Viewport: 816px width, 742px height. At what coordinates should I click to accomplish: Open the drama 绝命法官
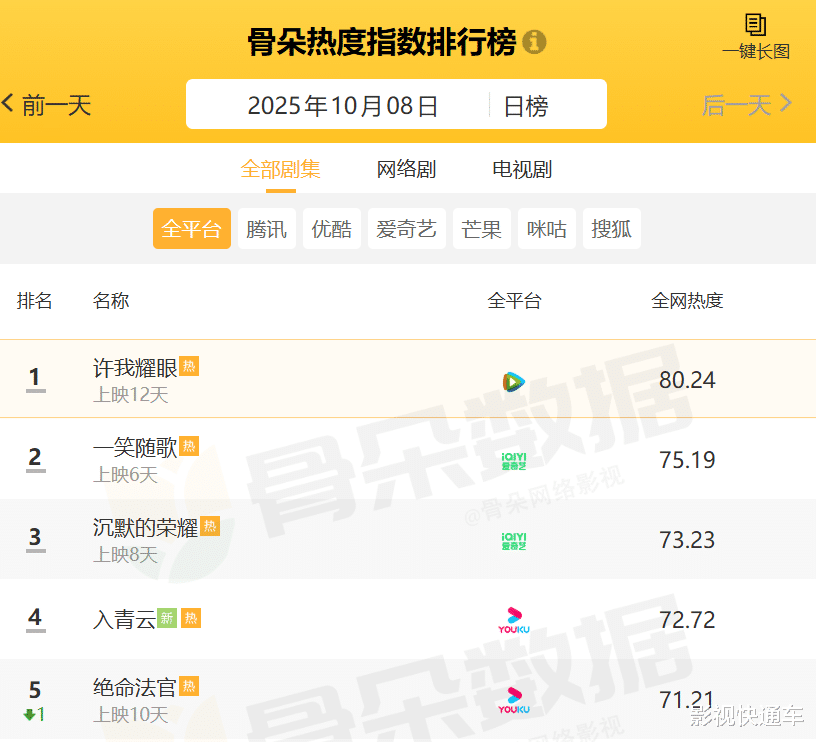(x=135, y=687)
